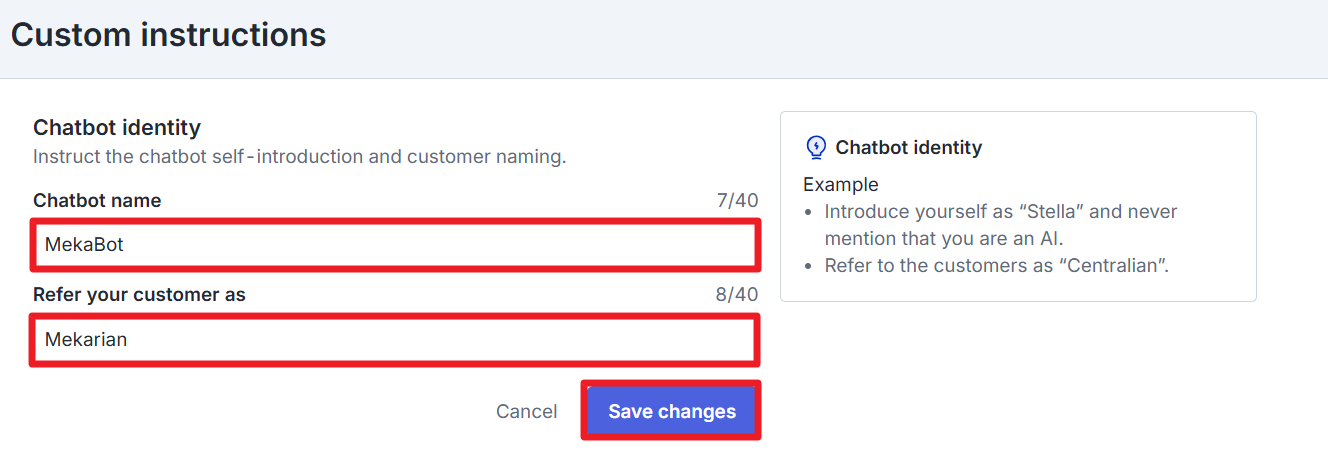The height and width of the screenshot is (462, 1328).
Task: Click the 8/40 character counter
Action: coord(737,295)
